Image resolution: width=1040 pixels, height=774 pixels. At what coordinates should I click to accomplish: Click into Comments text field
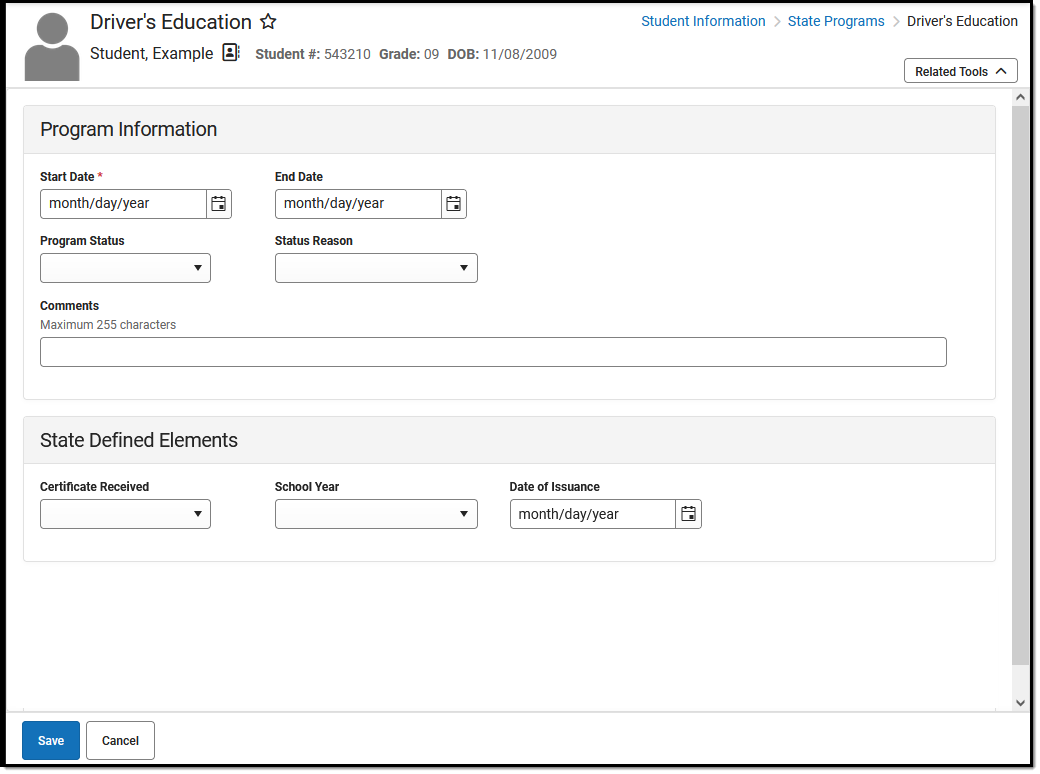[493, 352]
